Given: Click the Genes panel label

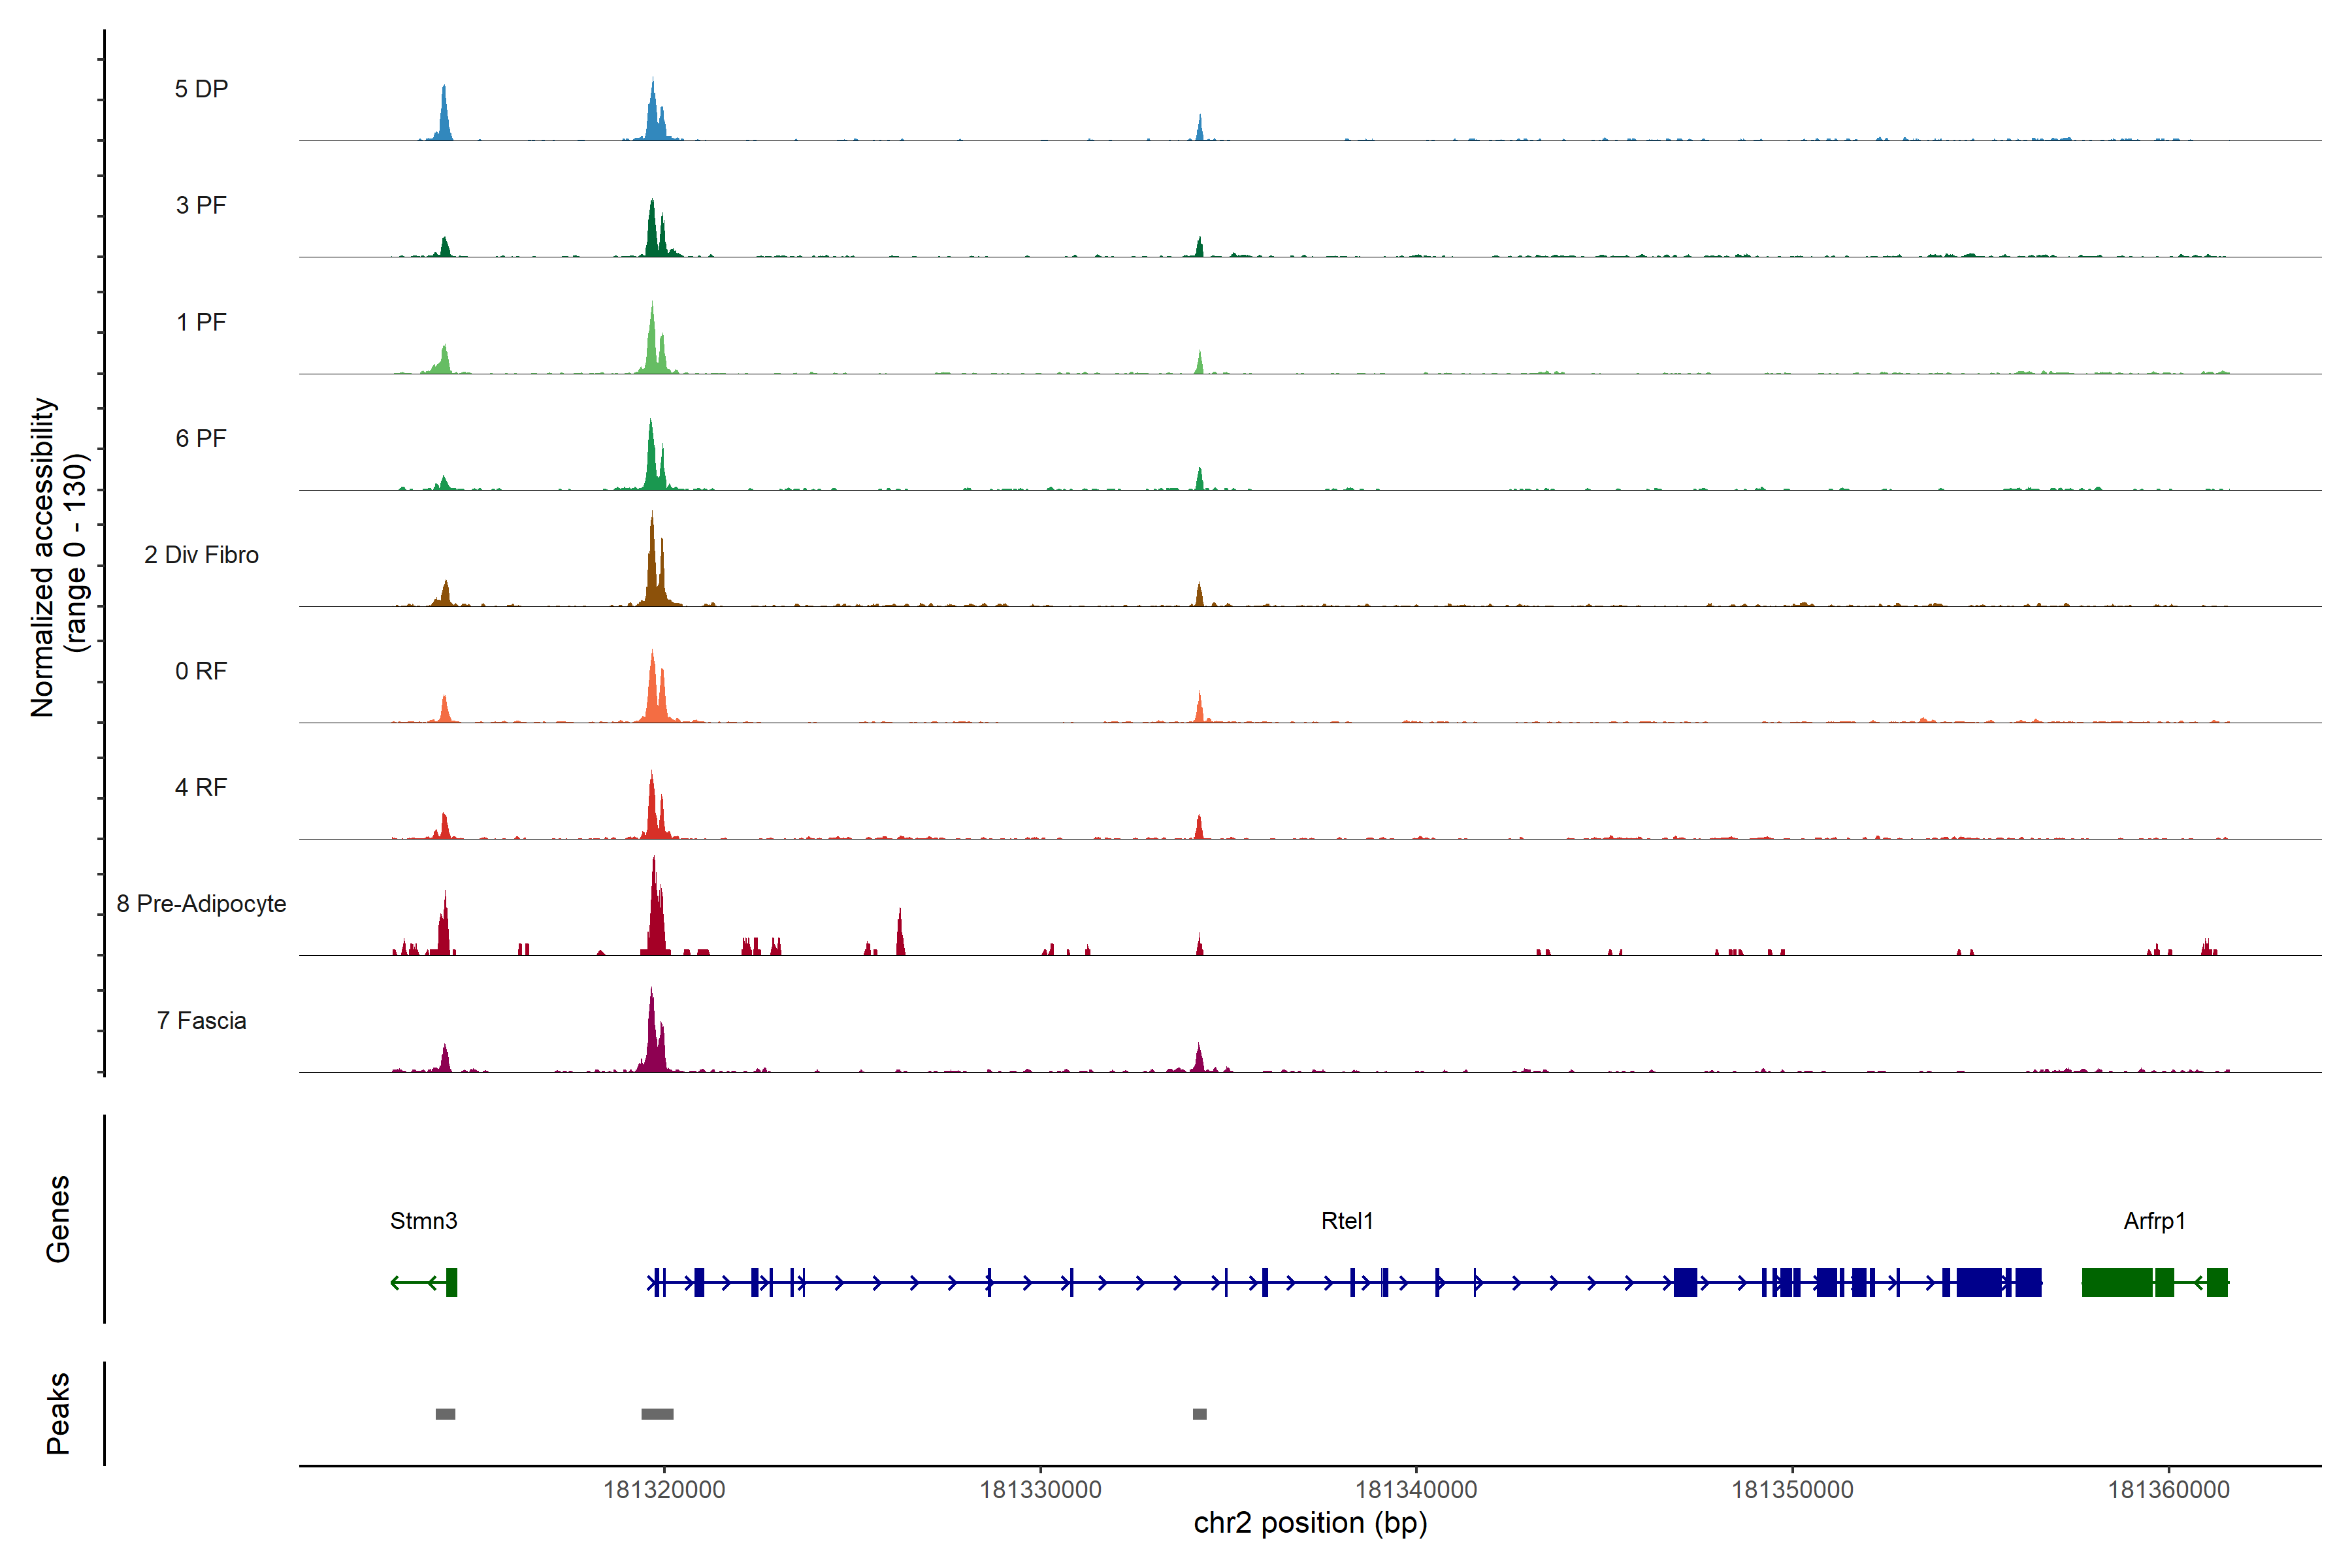Looking at the screenshot, I should 58,1218.
